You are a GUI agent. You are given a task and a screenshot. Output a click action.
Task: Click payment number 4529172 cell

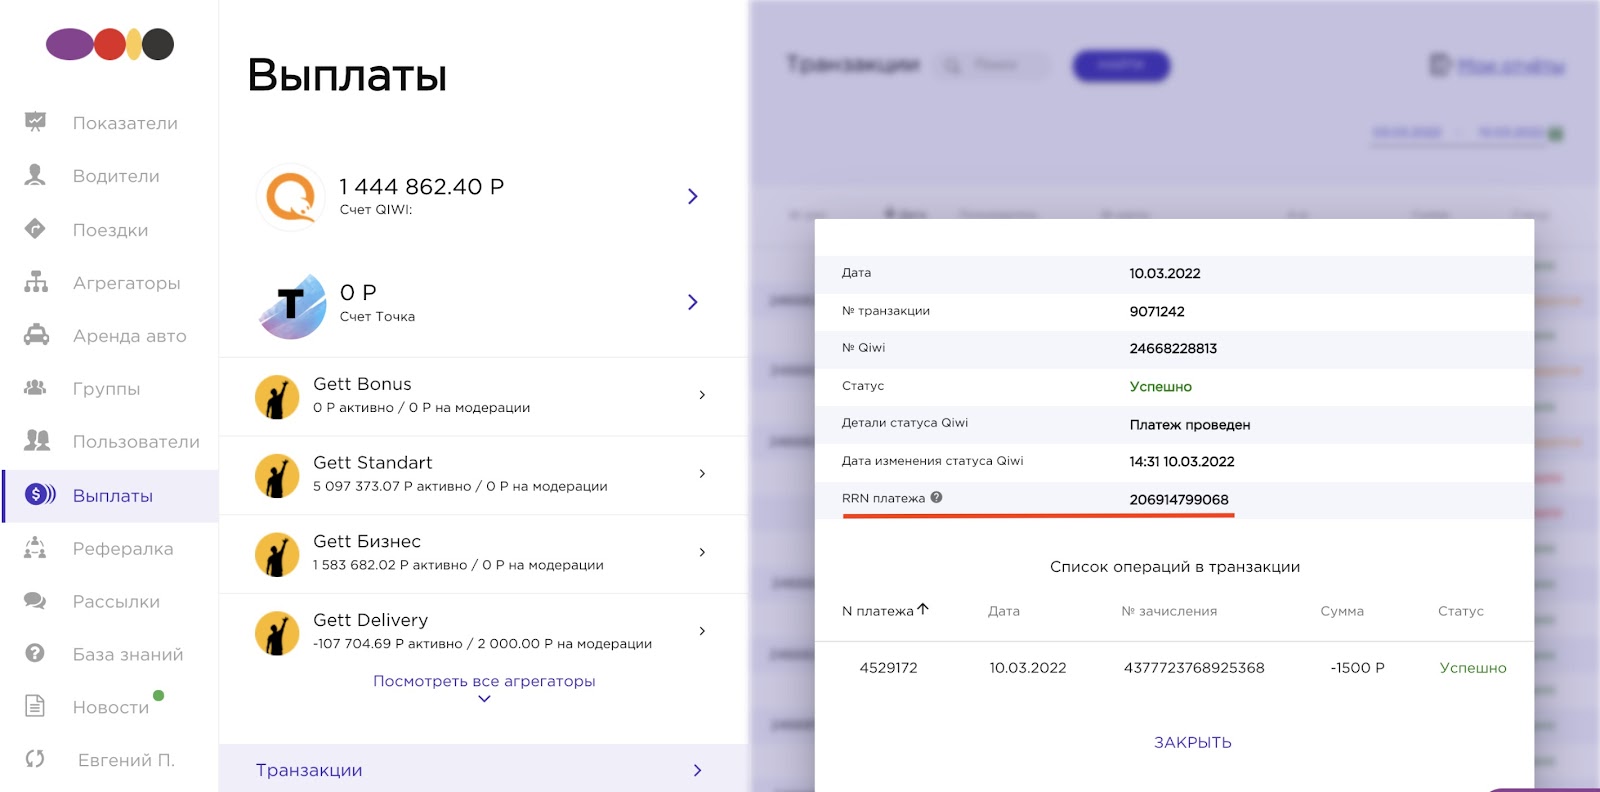pyautogui.click(x=888, y=668)
